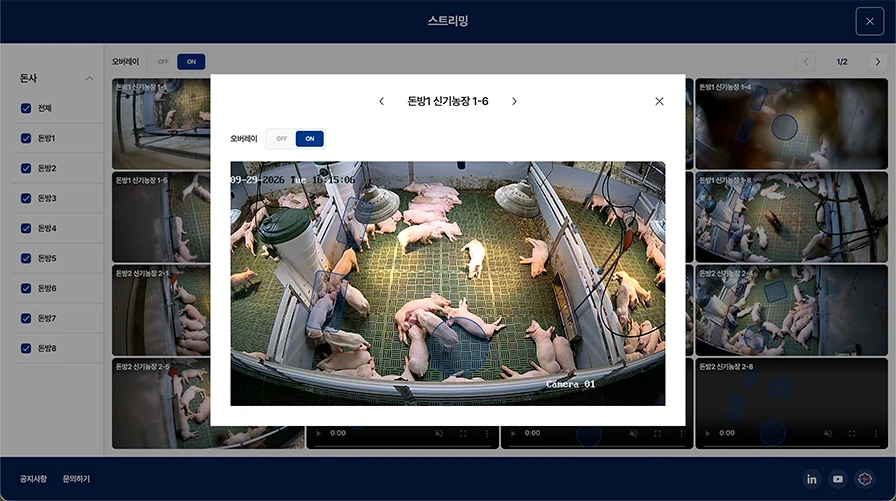Screen dimensions: 896x501
Task: Click the round logo icon beside YouTube
Action: (865, 479)
